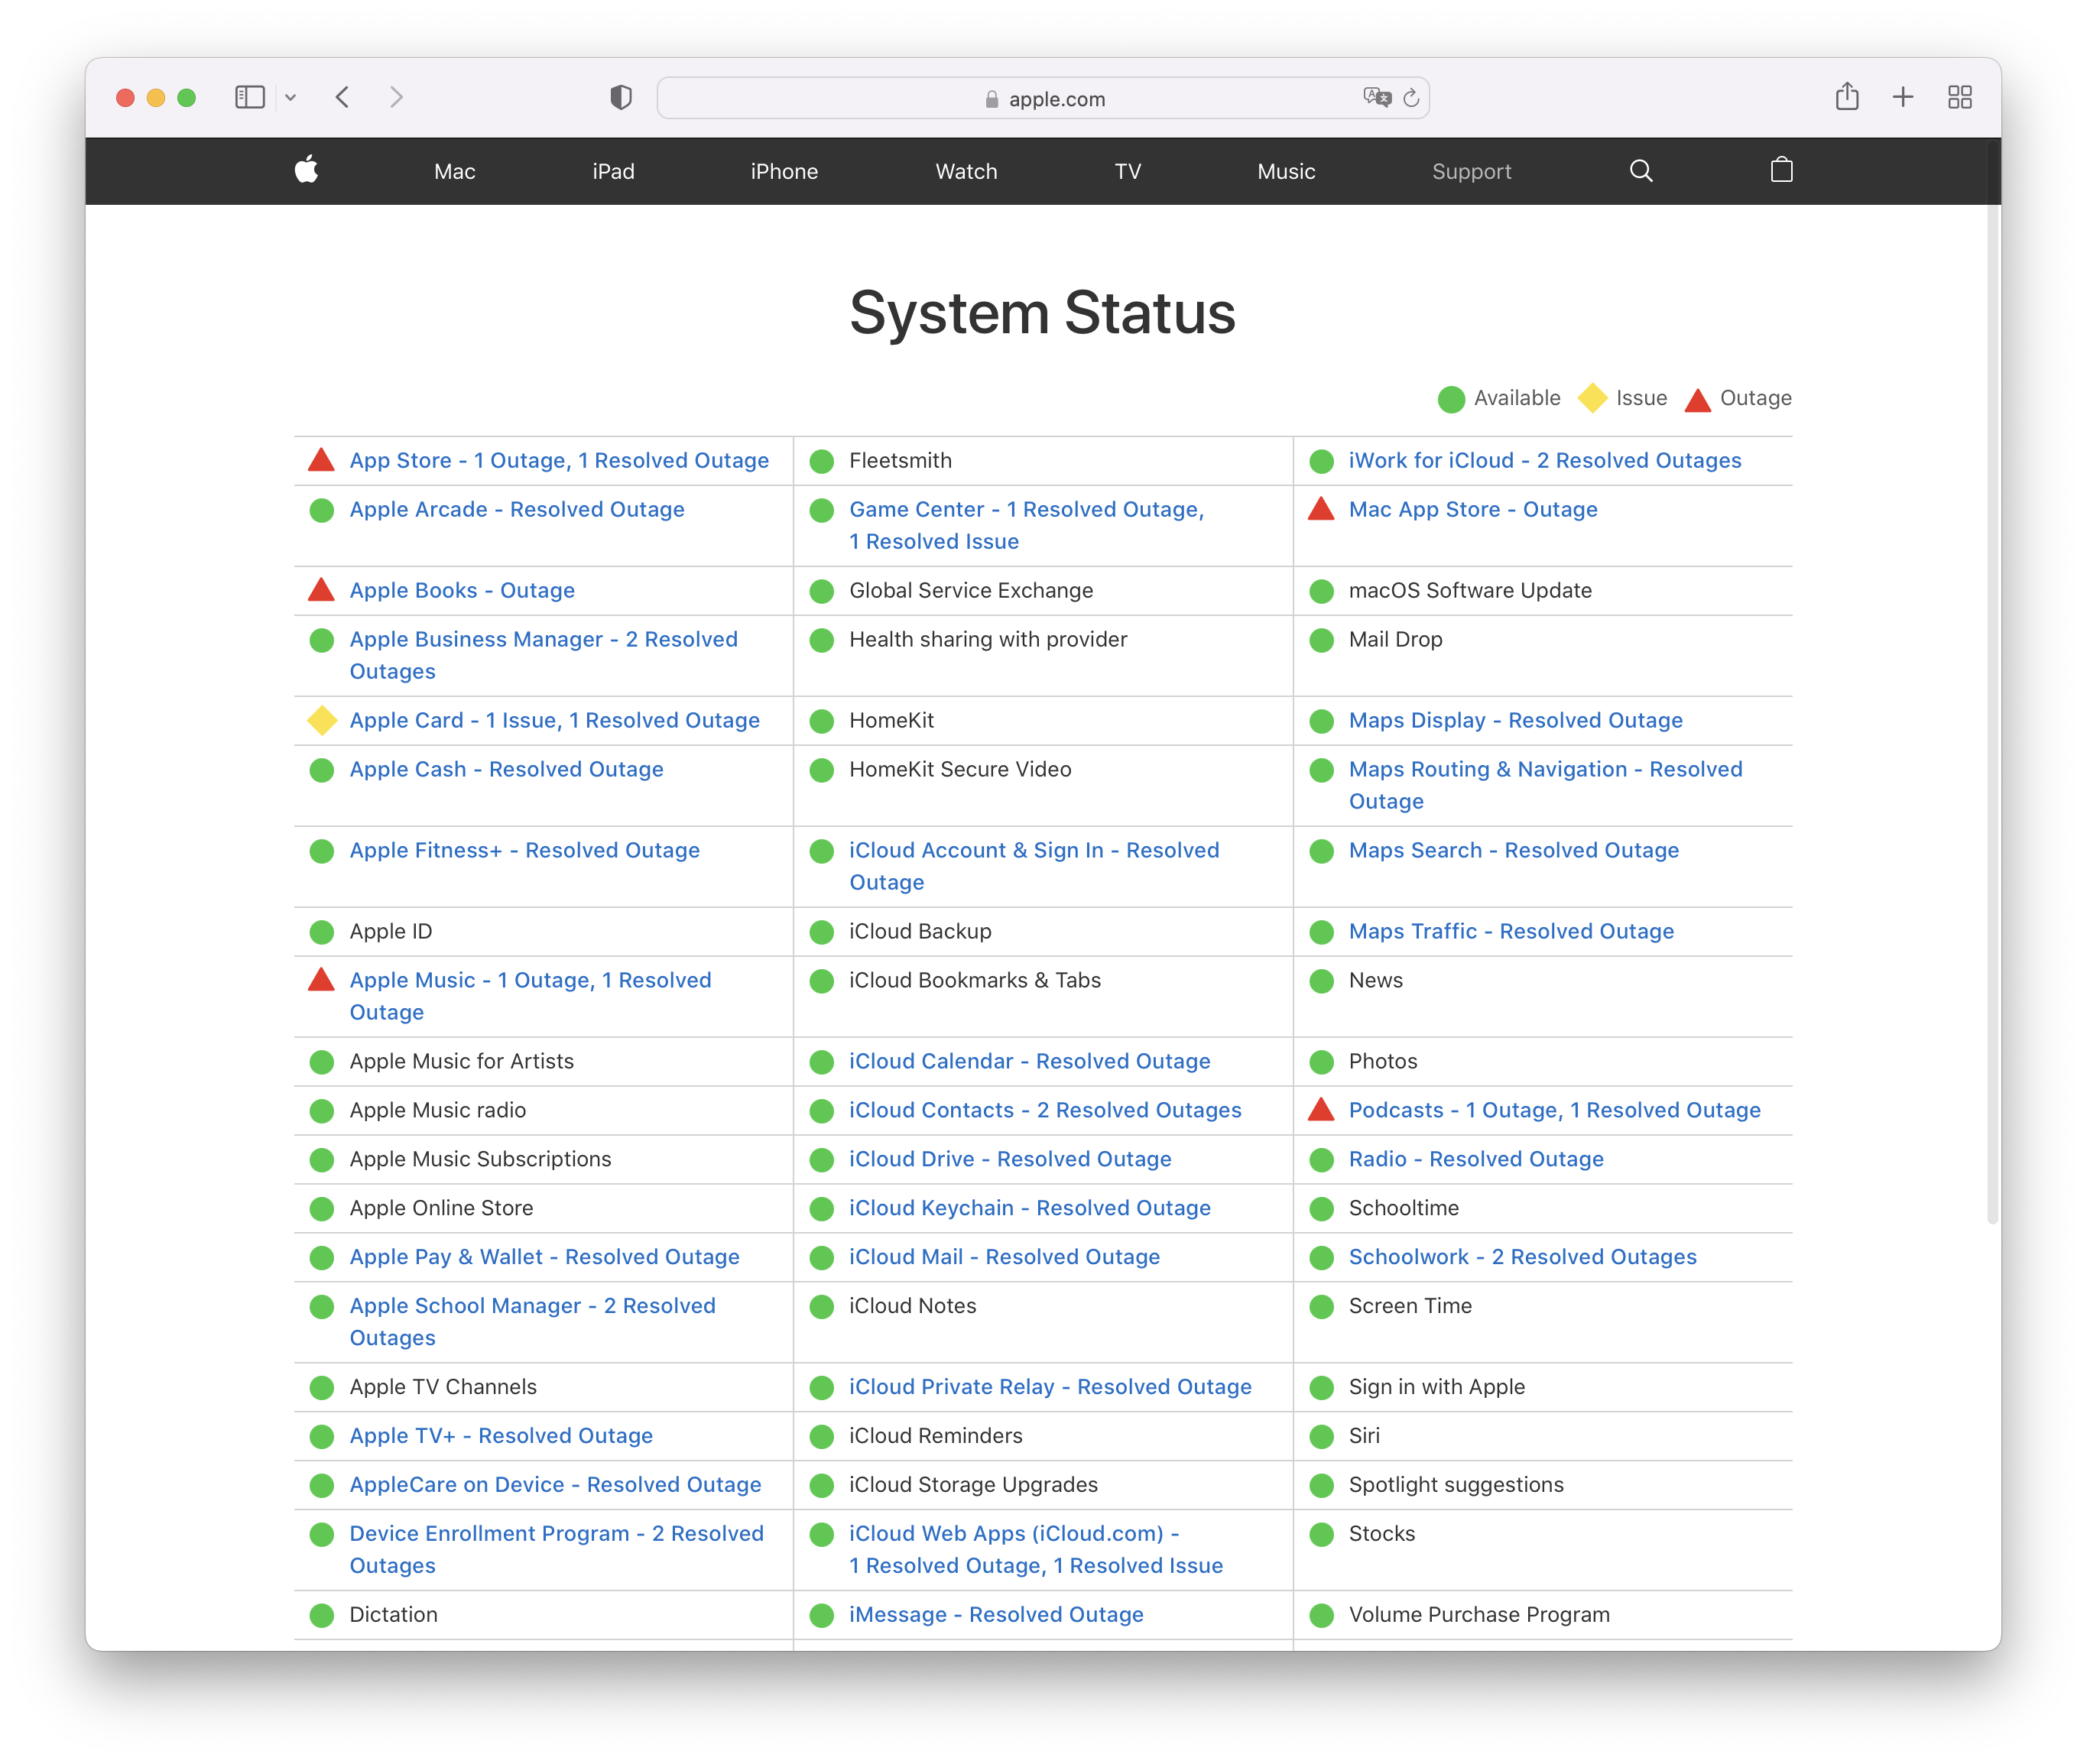This screenshot has width=2087, height=1764.
Task: Open the iPhone menu item
Action: pos(784,171)
